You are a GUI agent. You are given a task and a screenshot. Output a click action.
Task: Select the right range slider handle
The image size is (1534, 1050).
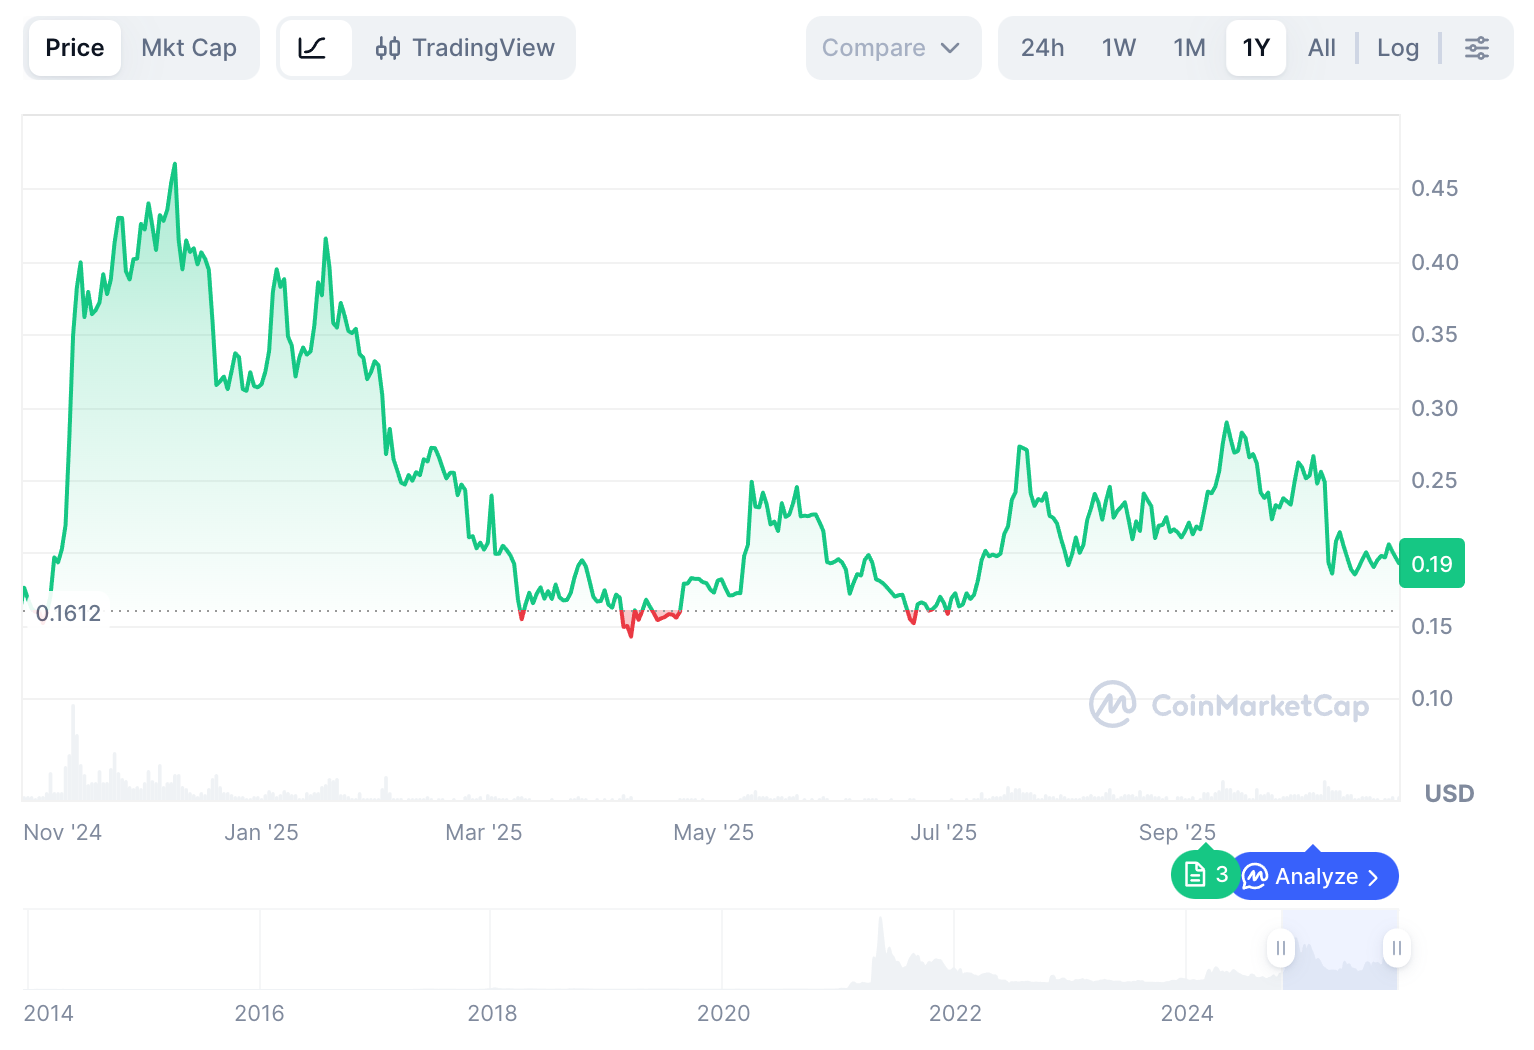coord(1396,948)
